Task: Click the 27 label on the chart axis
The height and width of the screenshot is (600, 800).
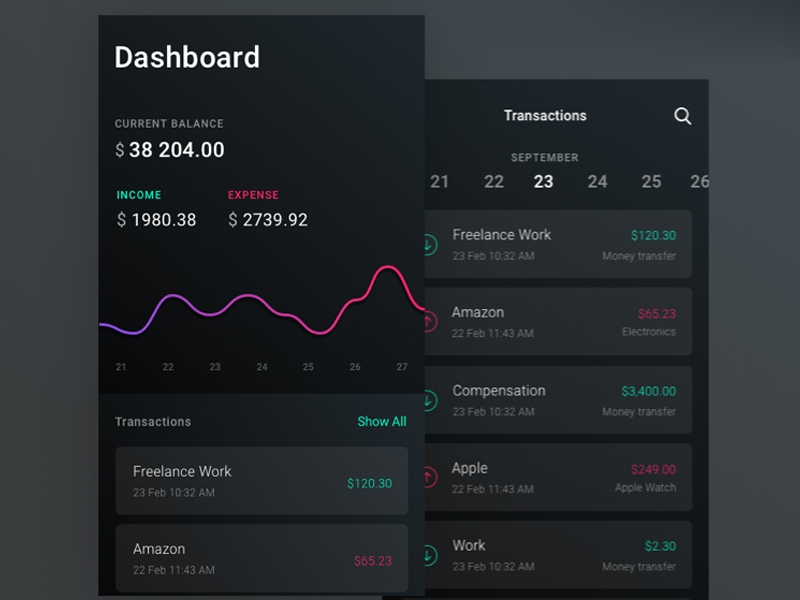Action: pyautogui.click(x=402, y=367)
